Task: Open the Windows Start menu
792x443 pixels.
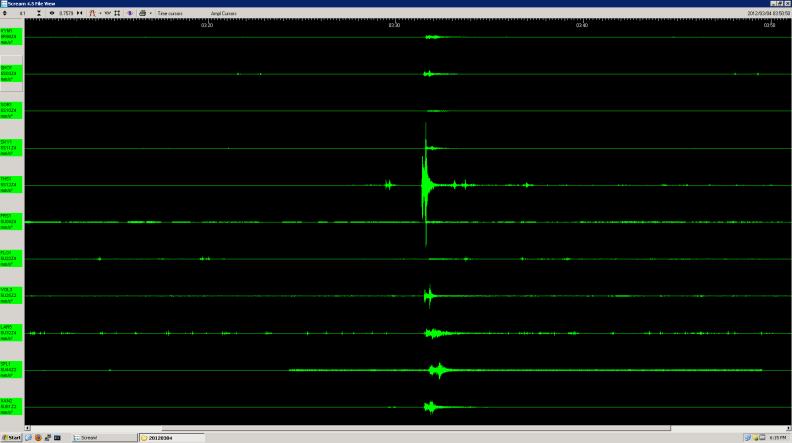Action: point(11,437)
